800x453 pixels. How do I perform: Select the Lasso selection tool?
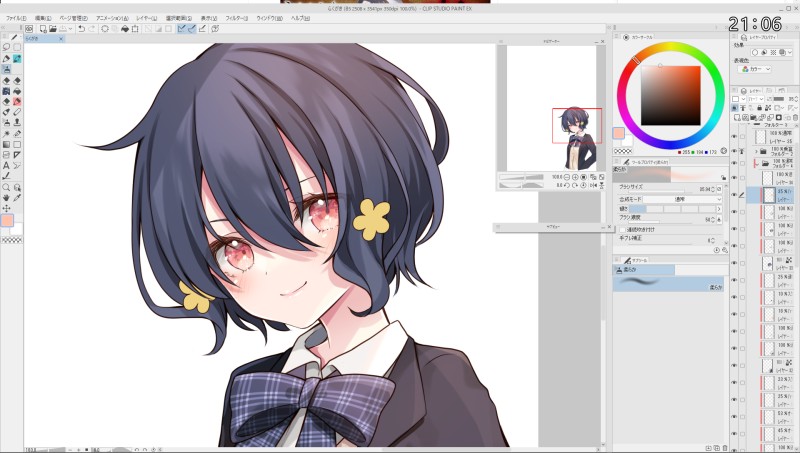tap(6, 47)
